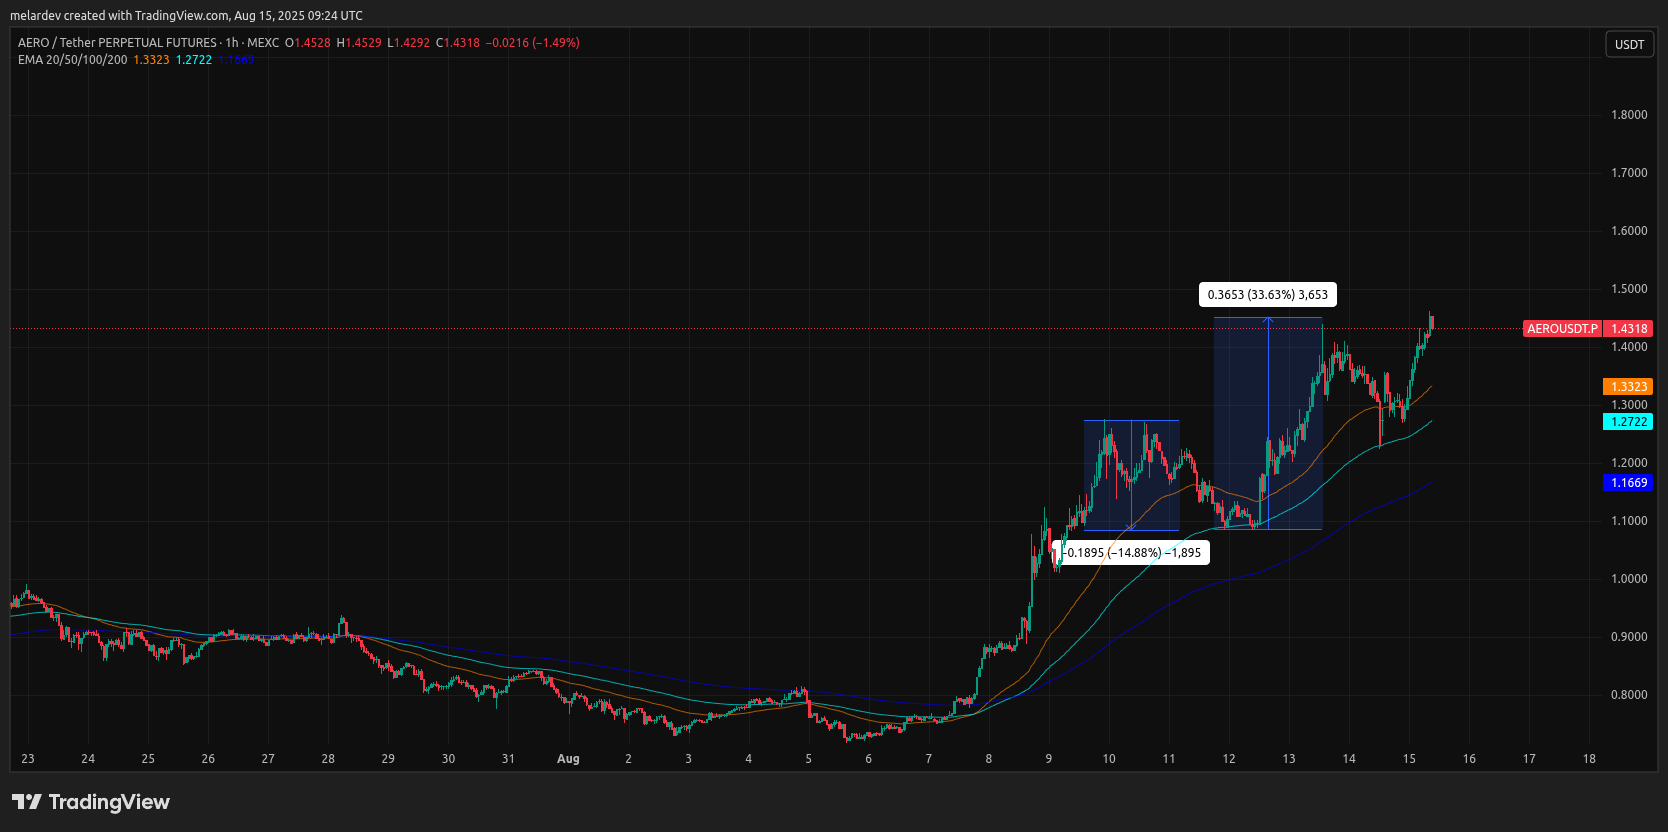The width and height of the screenshot is (1668, 832).
Task: Select the open value O1.4528
Action: coord(308,43)
